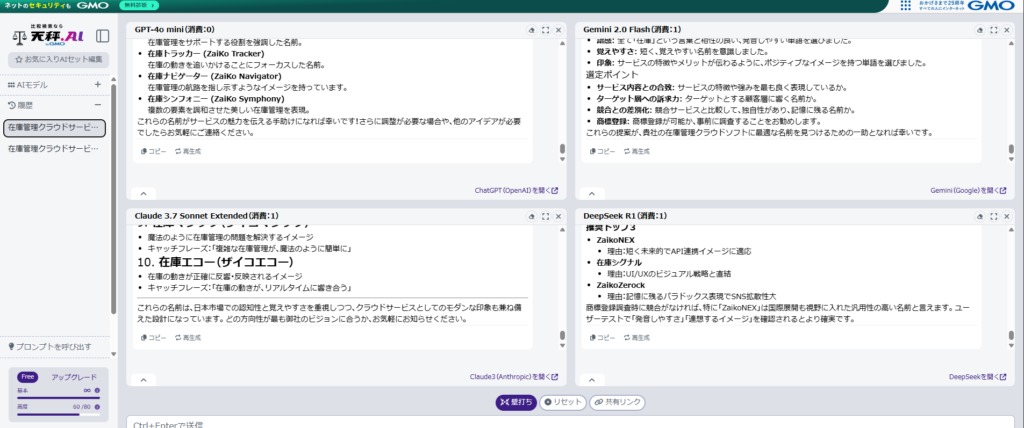
Task: Click the 壁打ち button
Action: (516, 403)
